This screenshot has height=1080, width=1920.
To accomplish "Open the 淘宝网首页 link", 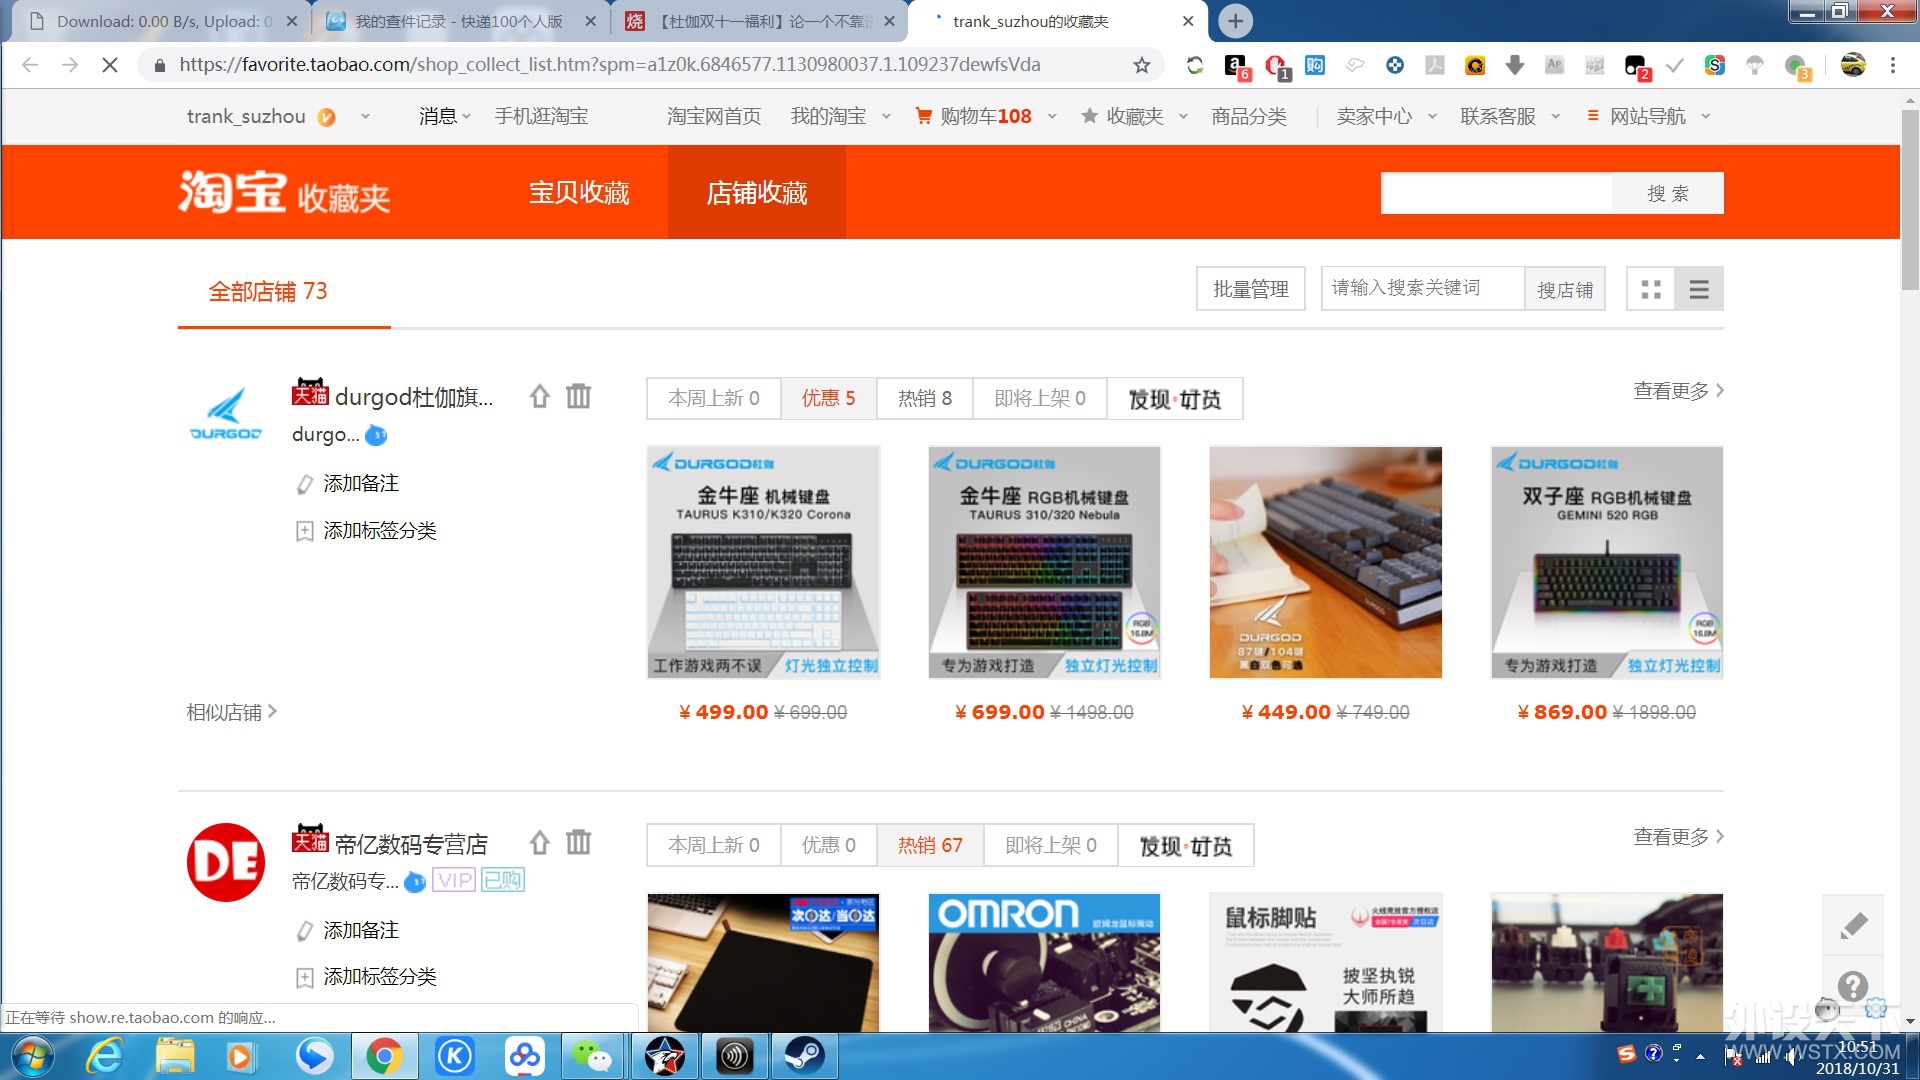I will coord(714,116).
